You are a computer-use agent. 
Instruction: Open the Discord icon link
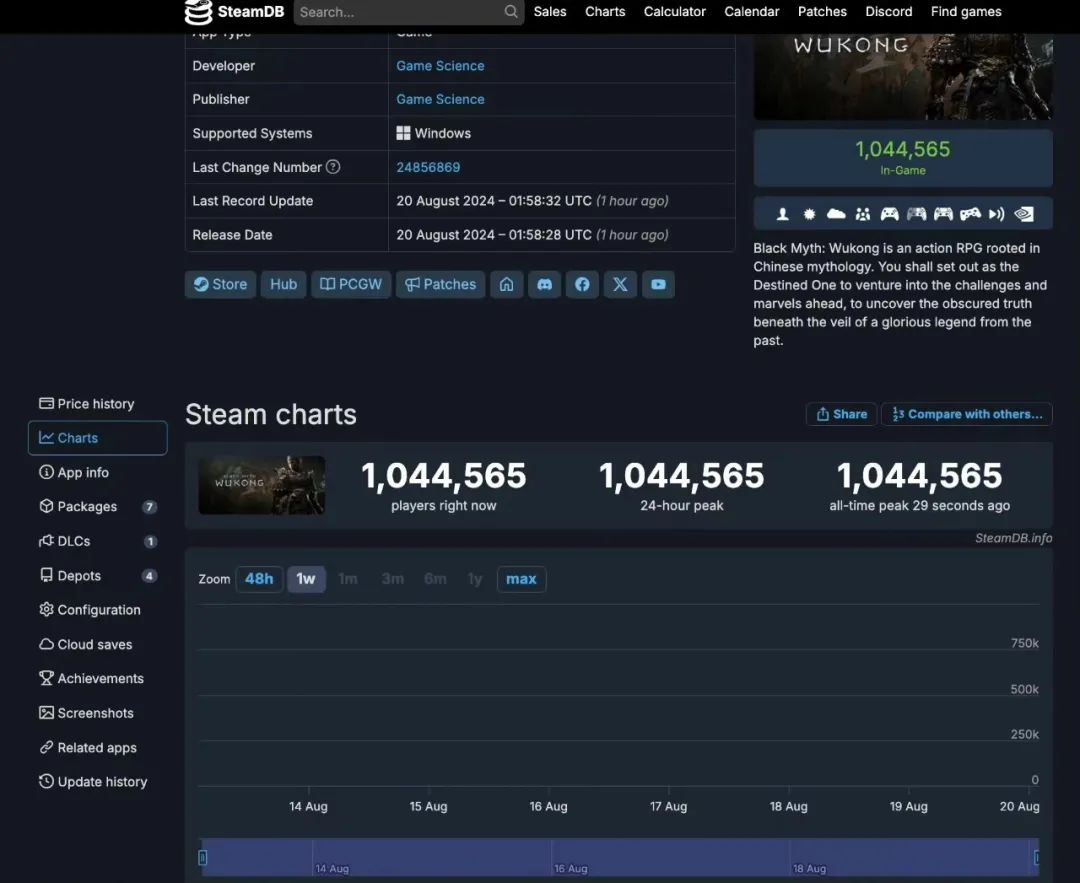click(x=544, y=284)
